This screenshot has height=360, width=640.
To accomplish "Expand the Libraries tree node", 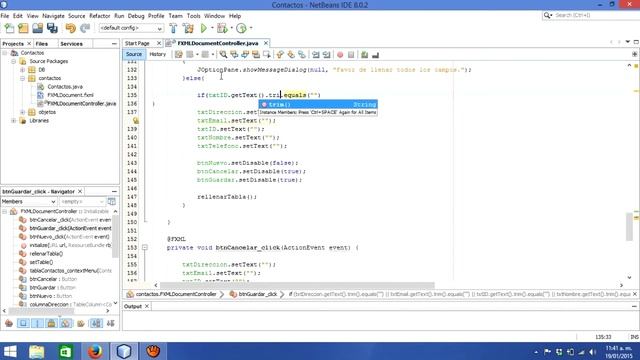I will click(13, 121).
